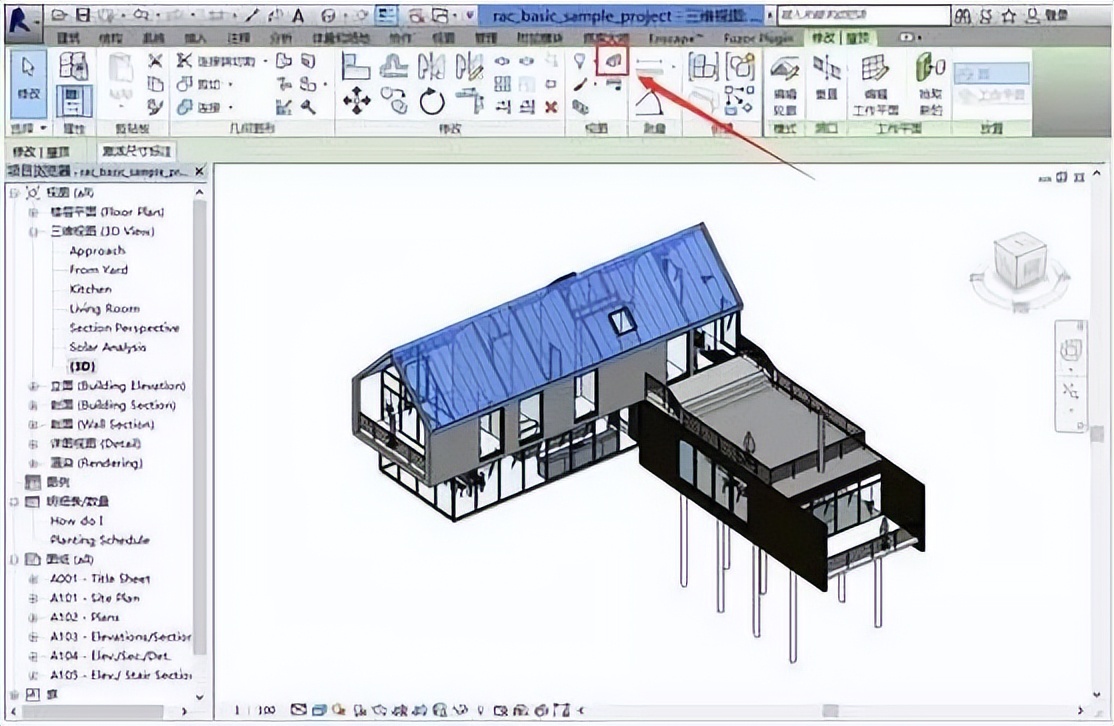Close the Project Browser panel

199,172
